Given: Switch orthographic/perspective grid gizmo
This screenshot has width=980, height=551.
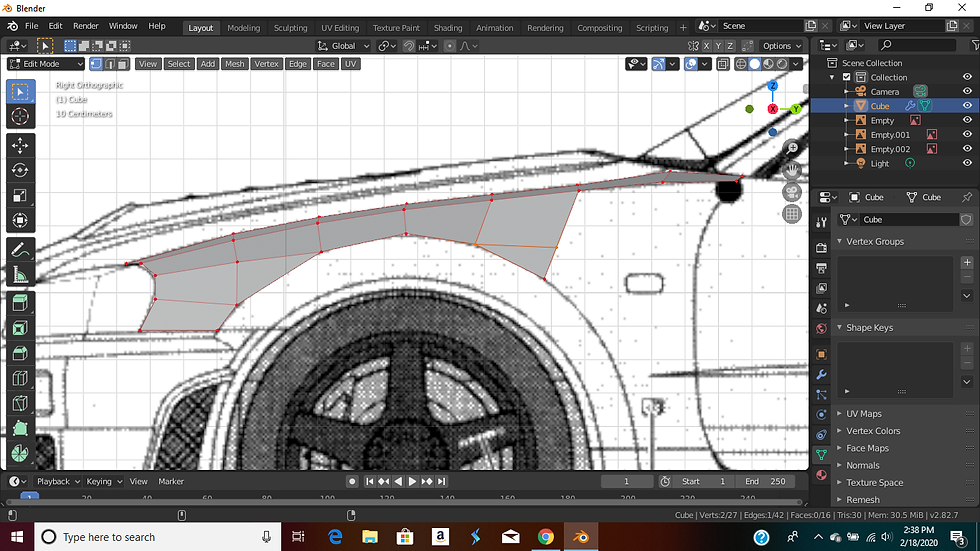Looking at the screenshot, I should click(x=792, y=214).
